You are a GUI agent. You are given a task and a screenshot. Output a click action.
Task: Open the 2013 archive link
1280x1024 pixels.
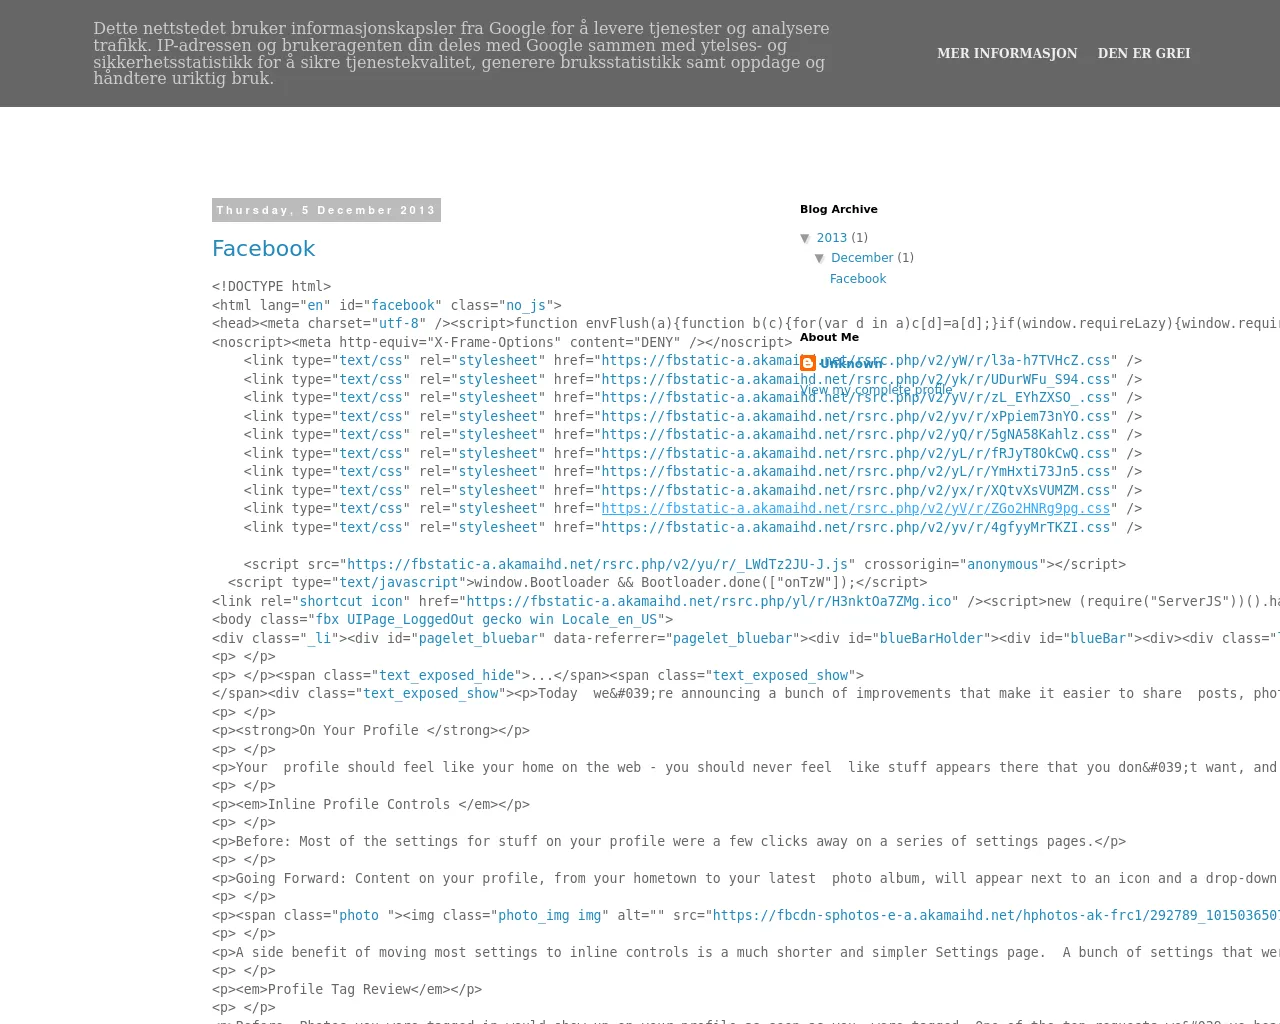pyautogui.click(x=832, y=238)
